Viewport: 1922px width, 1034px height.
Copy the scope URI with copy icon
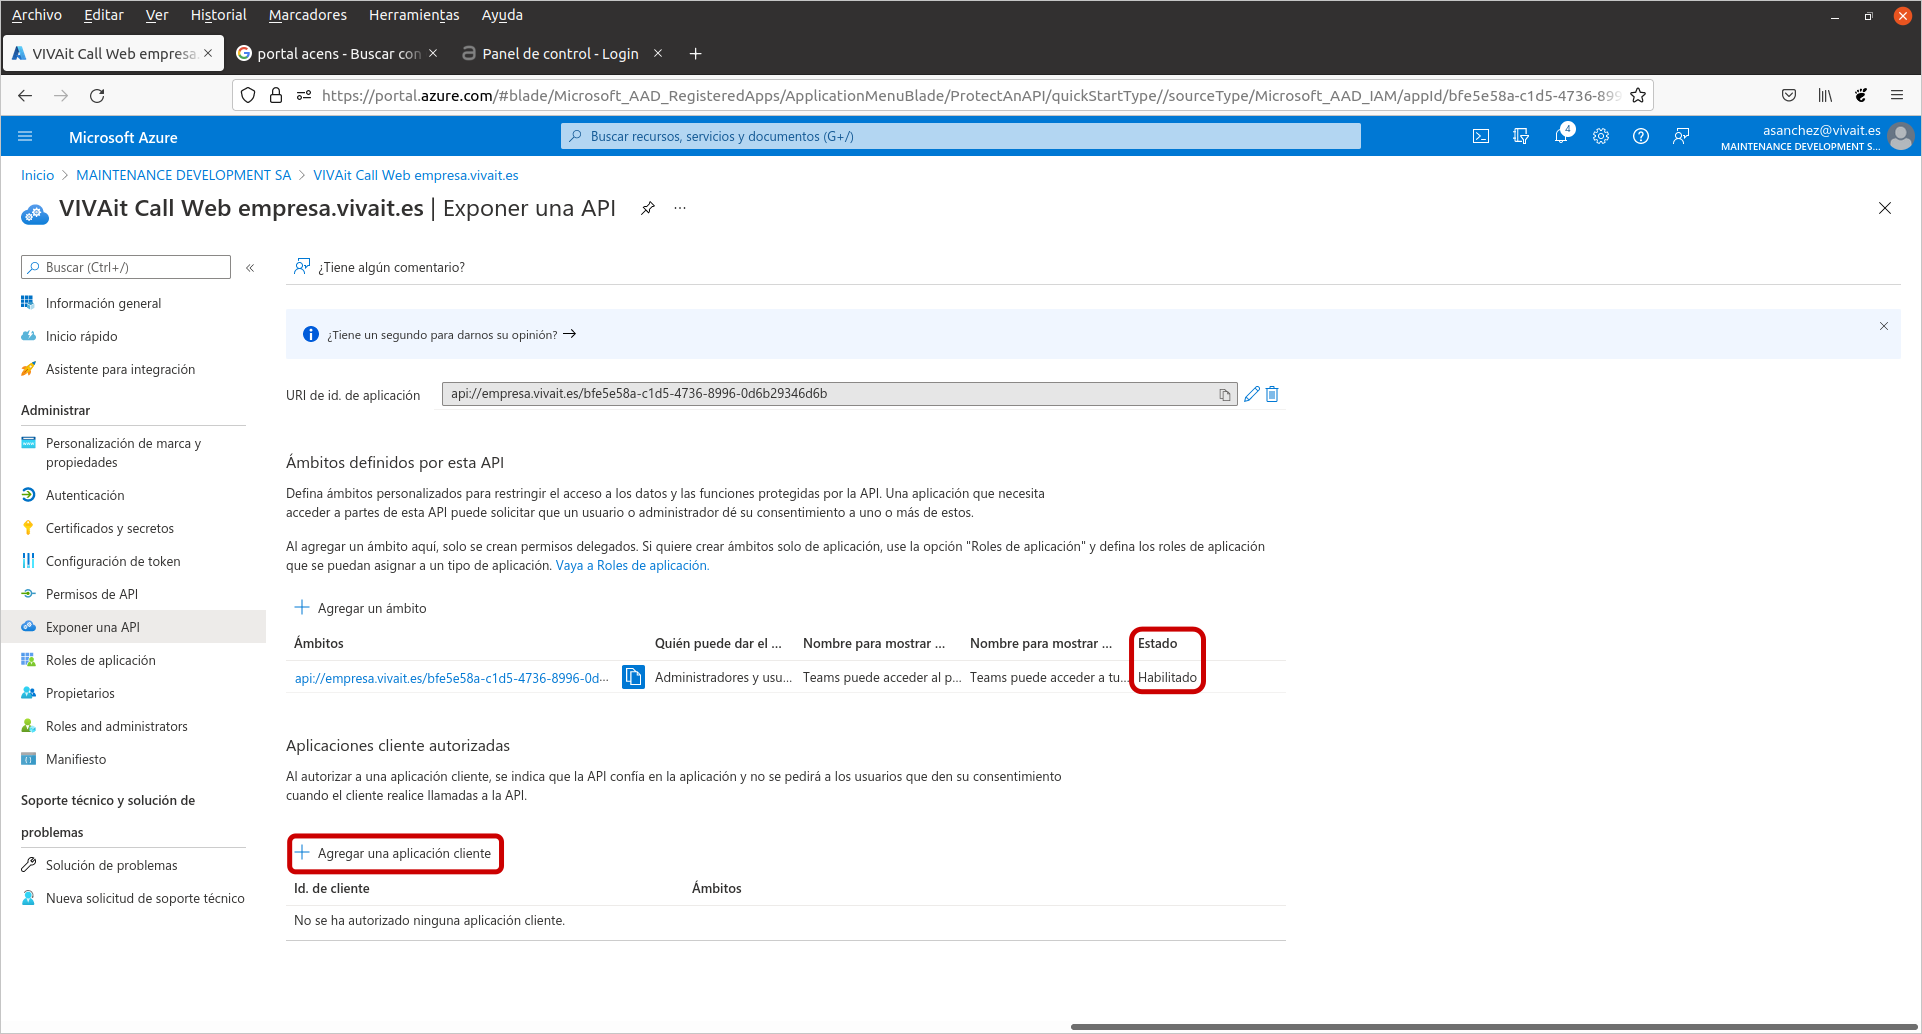click(633, 677)
